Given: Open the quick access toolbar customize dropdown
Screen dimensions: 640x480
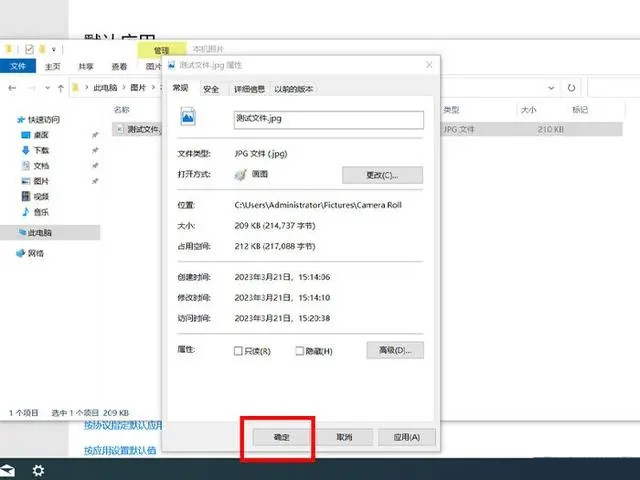Looking at the screenshot, I should click(x=53, y=49).
